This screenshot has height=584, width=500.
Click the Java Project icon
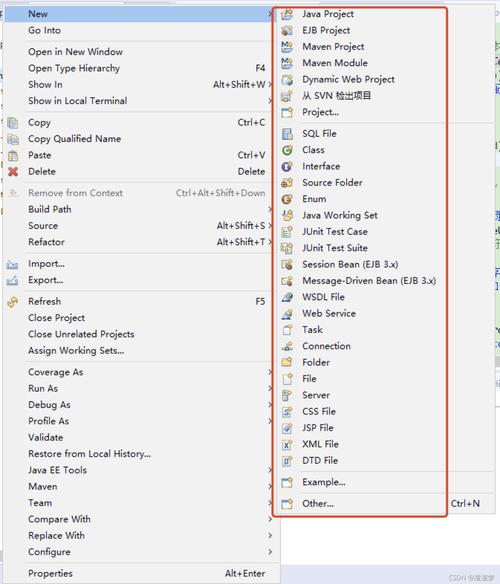287,14
